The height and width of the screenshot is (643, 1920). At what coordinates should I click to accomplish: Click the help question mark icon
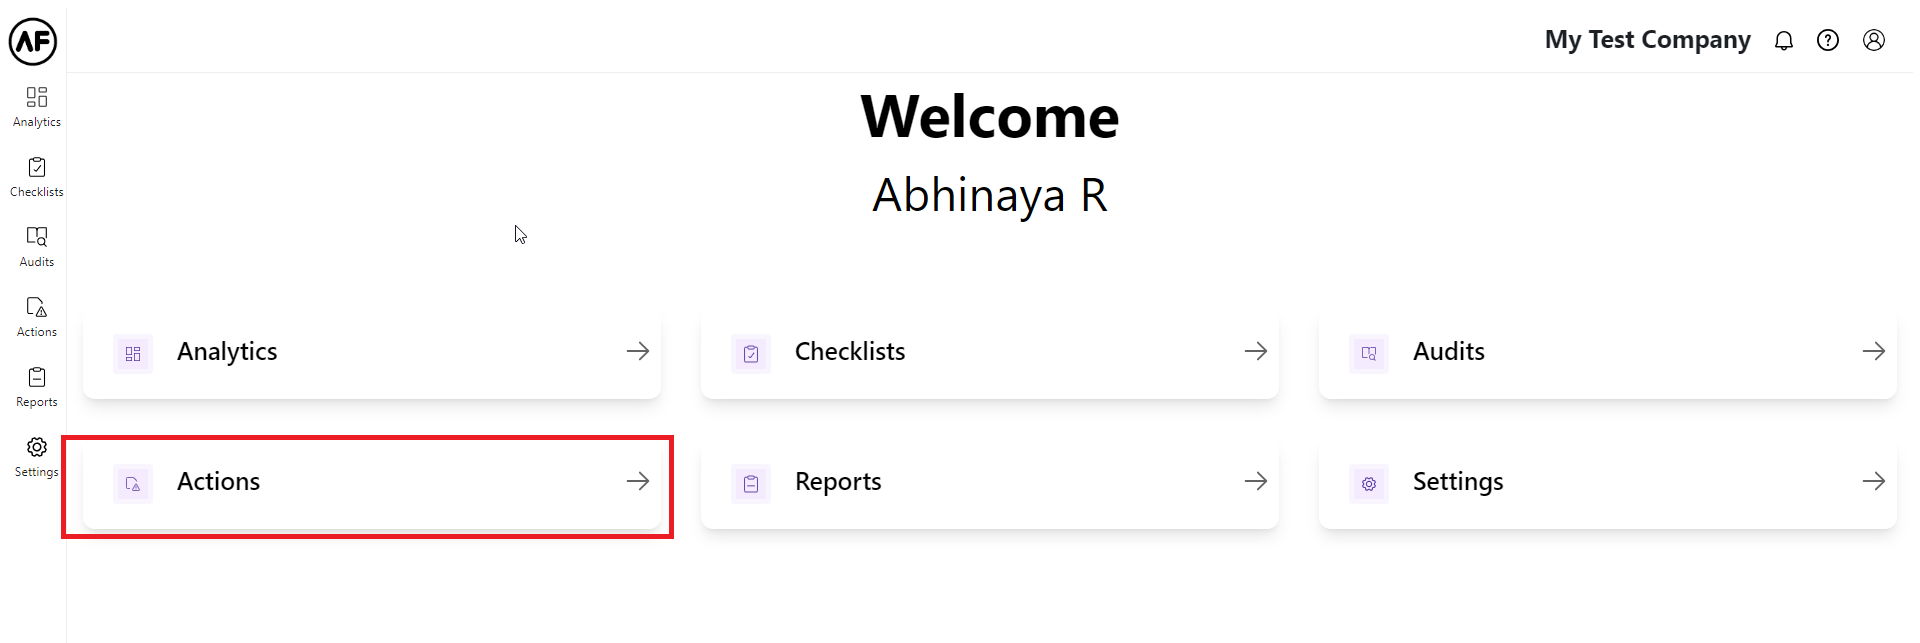tap(1827, 40)
